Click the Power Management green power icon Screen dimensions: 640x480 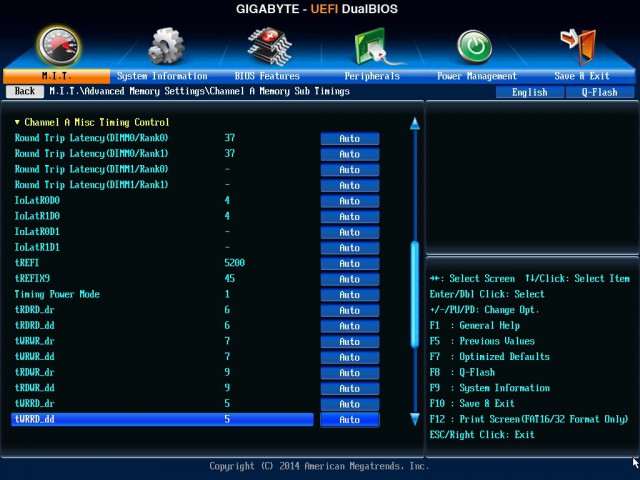(x=474, y=47)
